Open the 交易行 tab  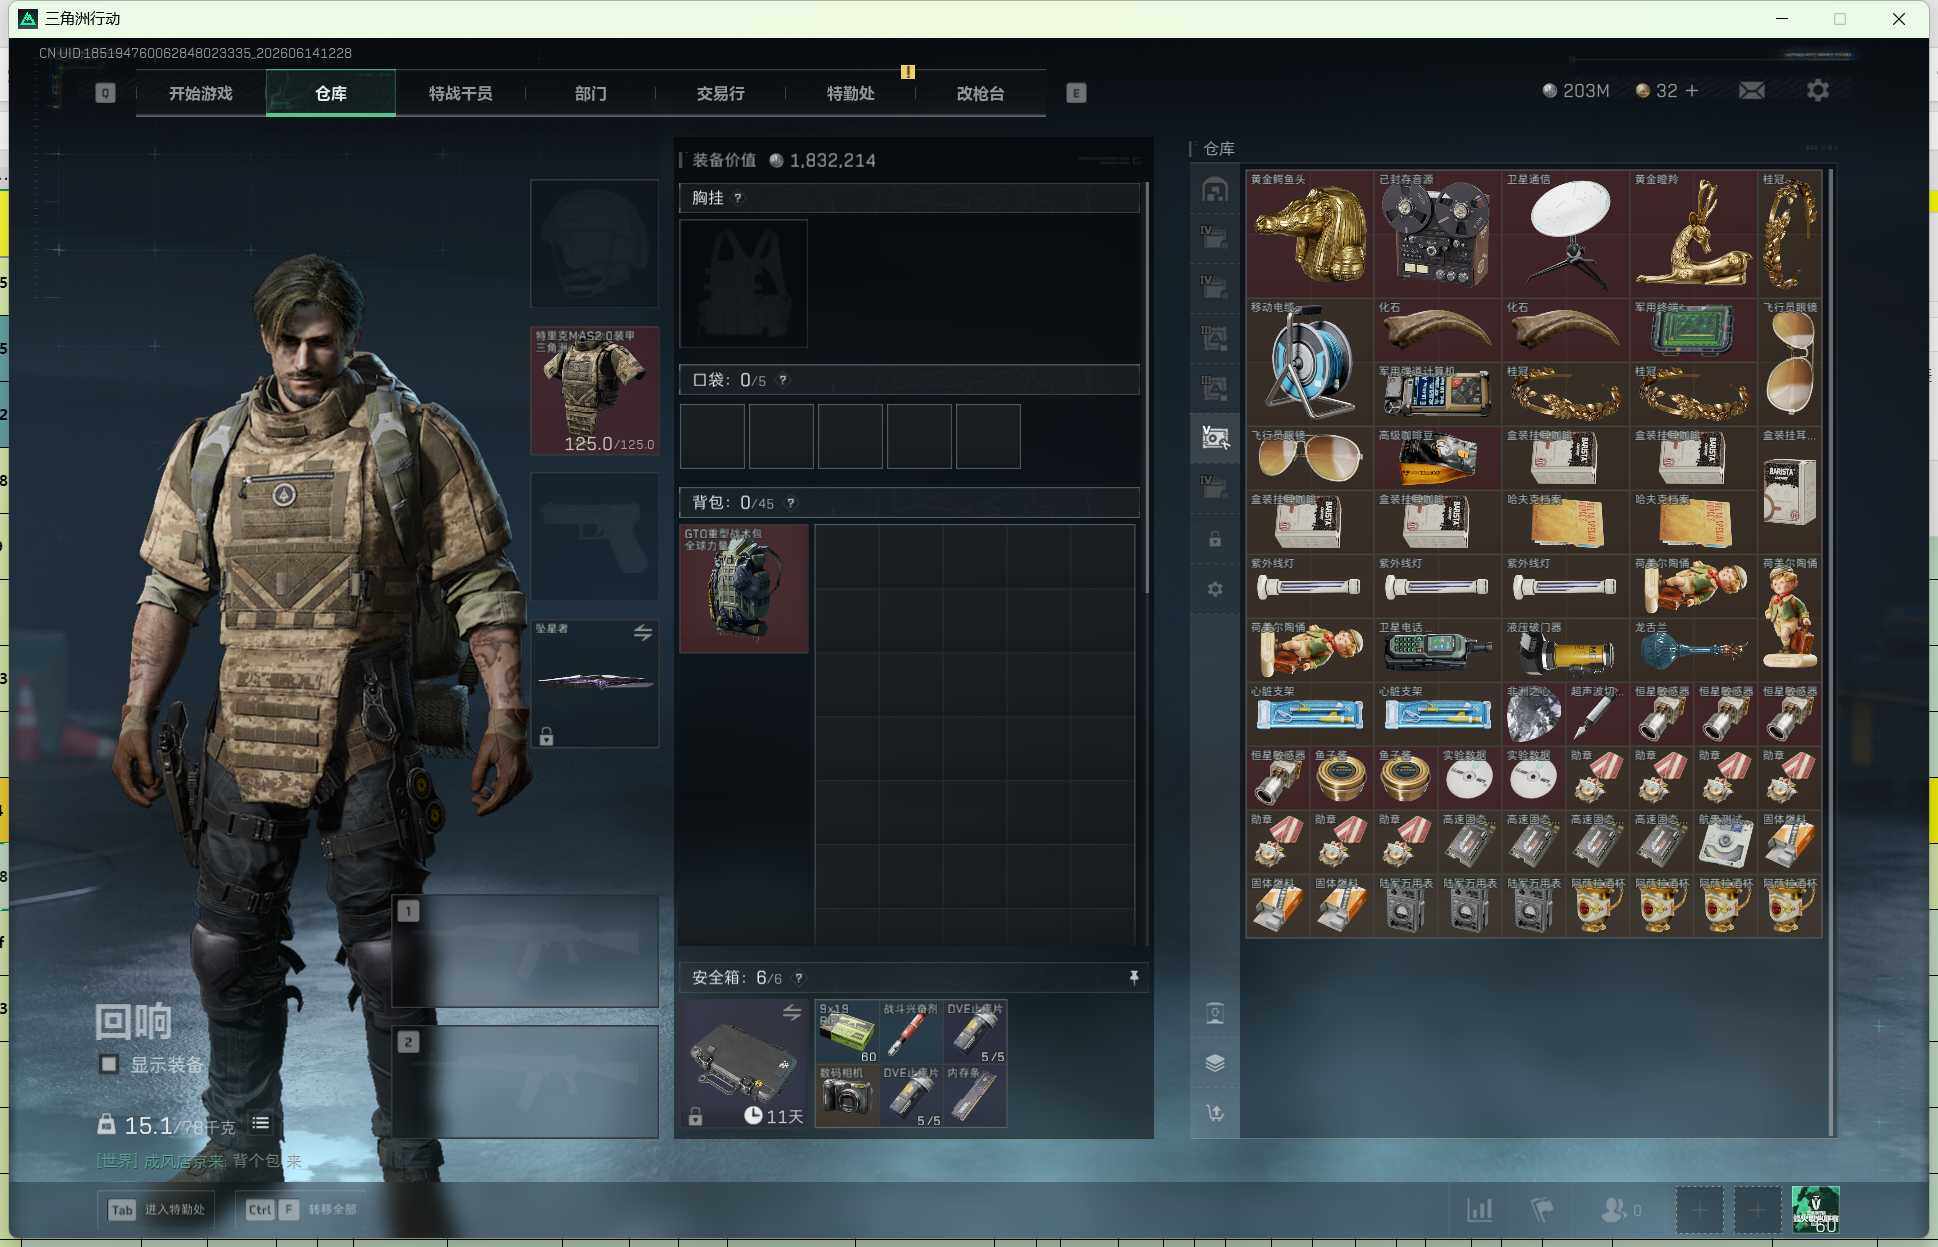(721, 93)
